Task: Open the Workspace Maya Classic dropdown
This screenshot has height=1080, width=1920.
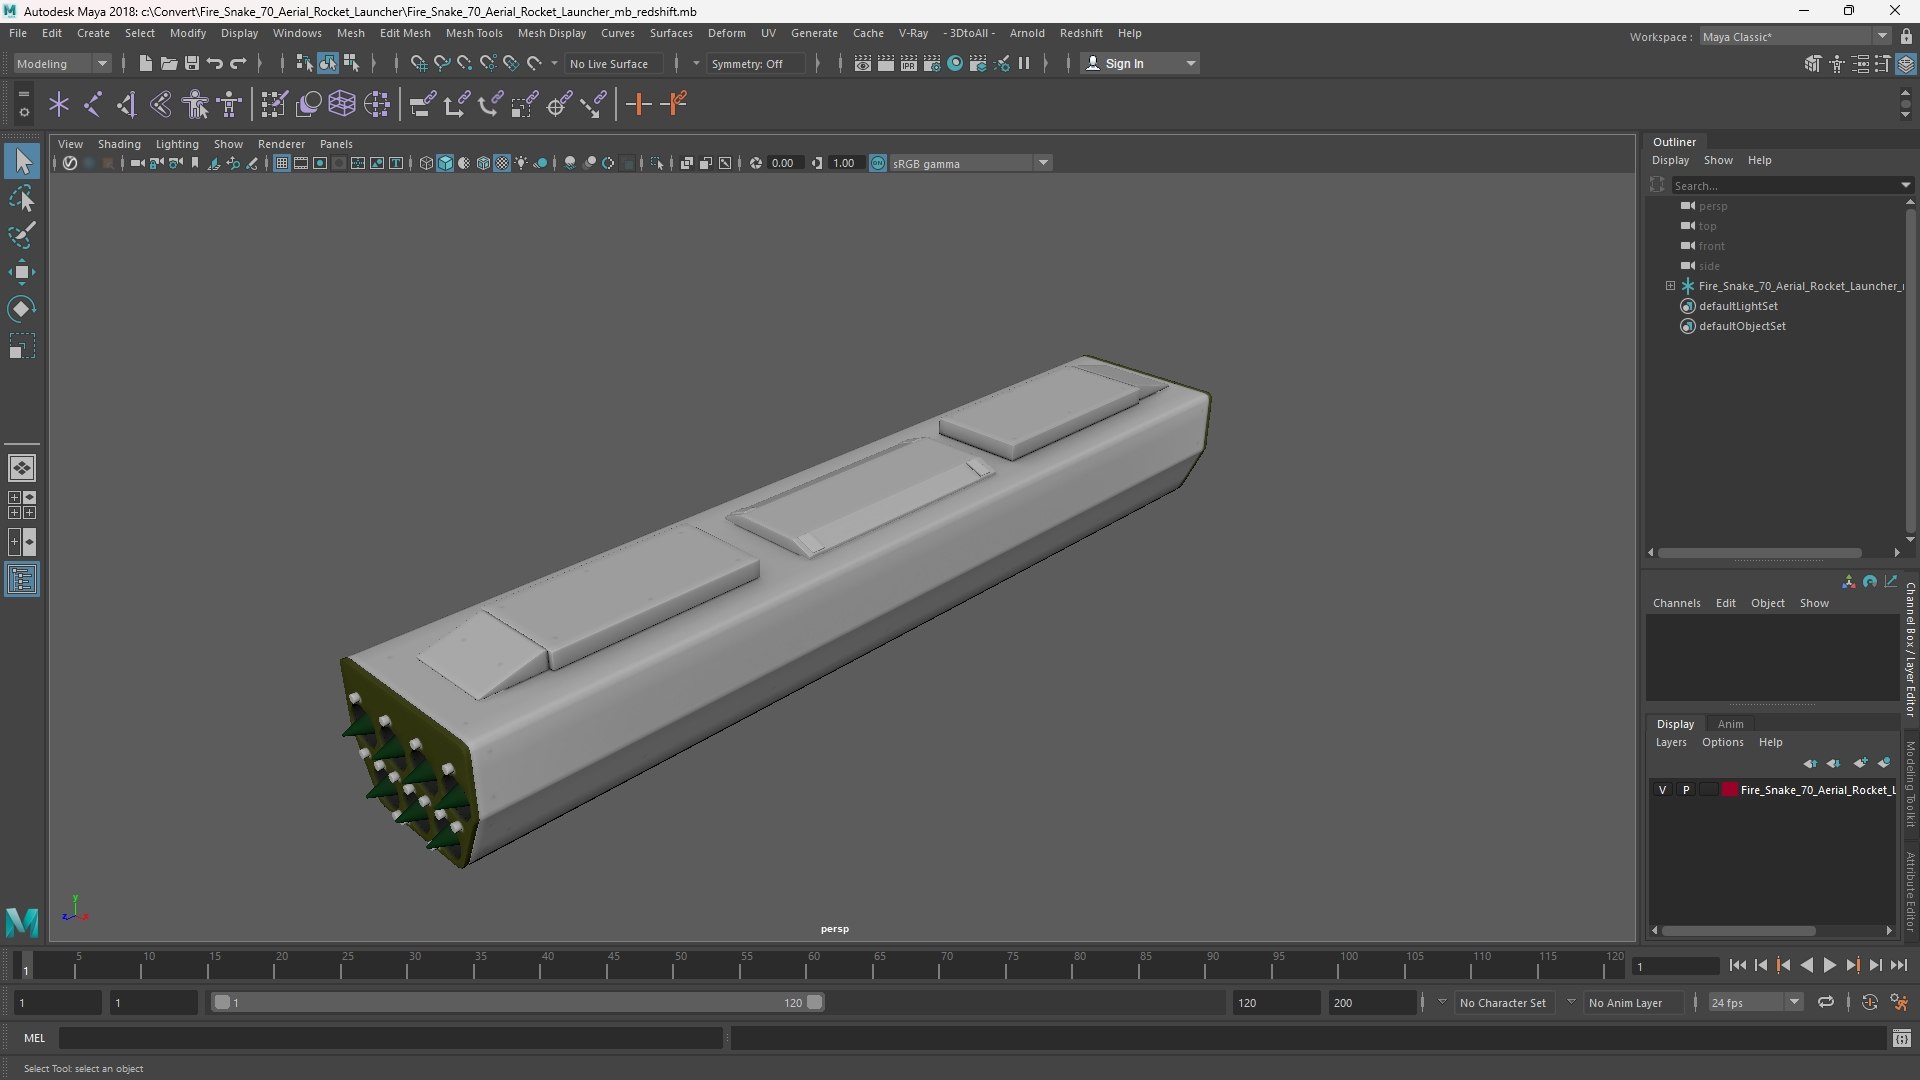Action: pos(1795,37)
